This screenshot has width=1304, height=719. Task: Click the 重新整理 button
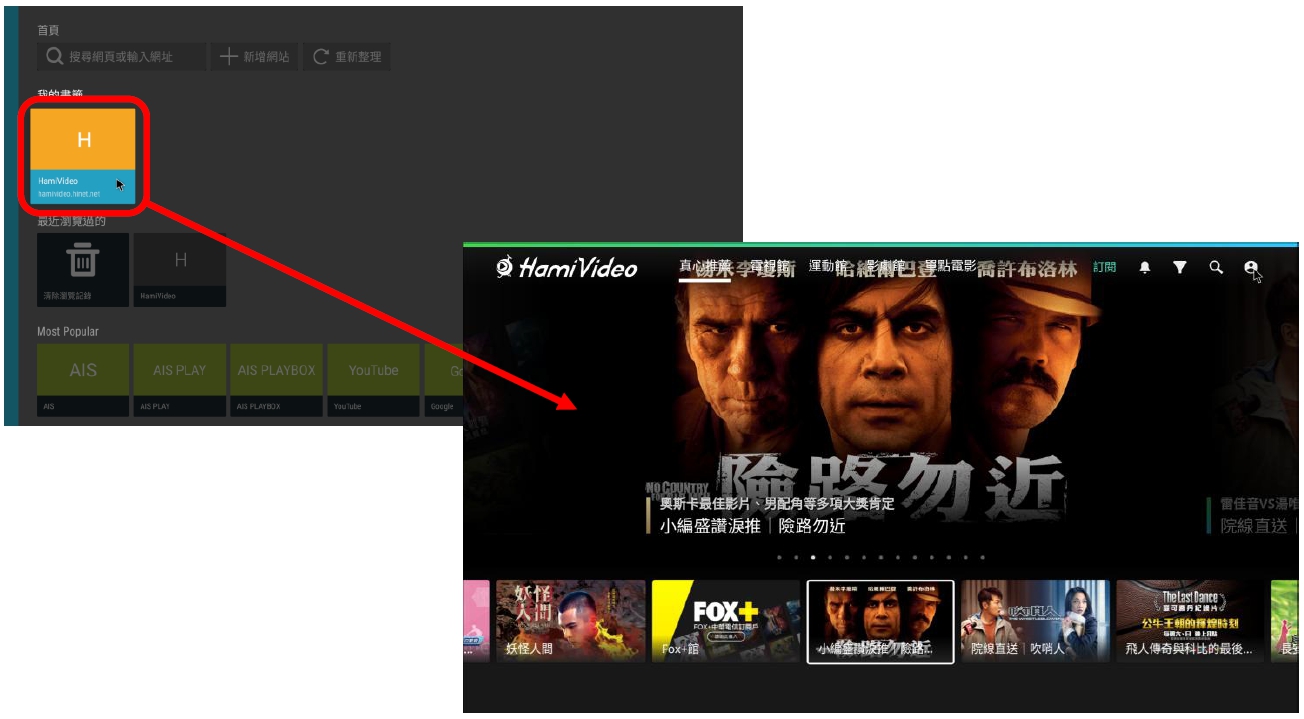tap(347, 57)
